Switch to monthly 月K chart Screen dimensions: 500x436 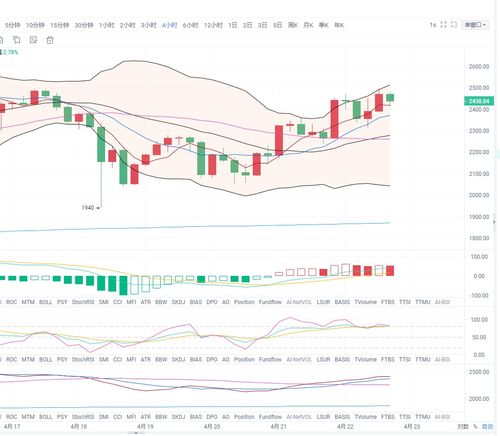point(308,25)
